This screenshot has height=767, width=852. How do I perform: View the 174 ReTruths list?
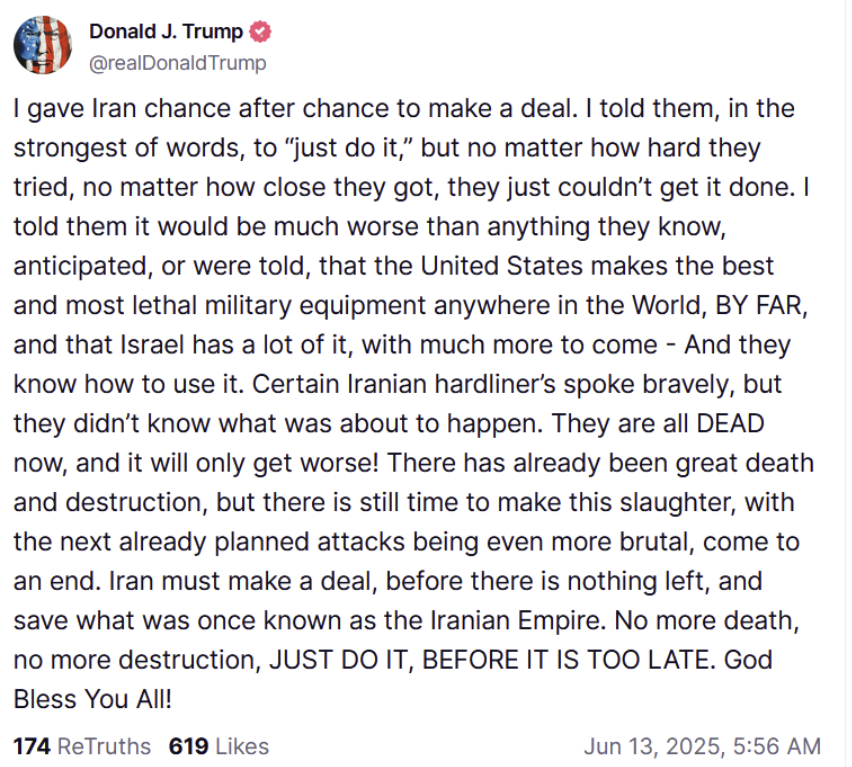click(82, 746)
